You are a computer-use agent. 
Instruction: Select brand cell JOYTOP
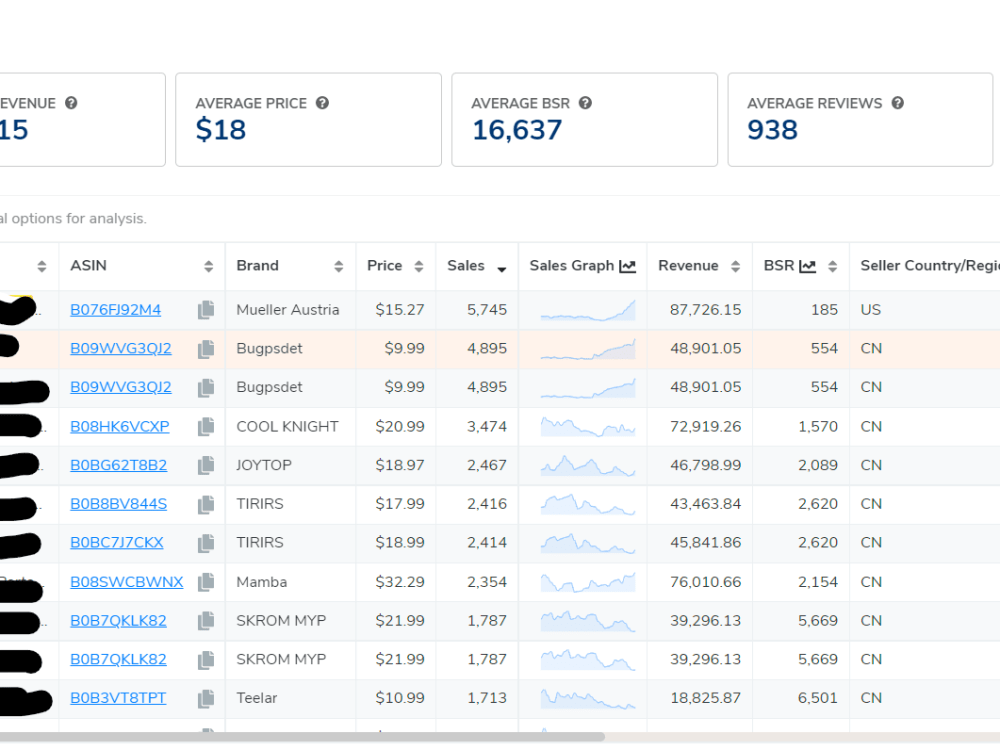pyautogui.click(x=263, y=466)
